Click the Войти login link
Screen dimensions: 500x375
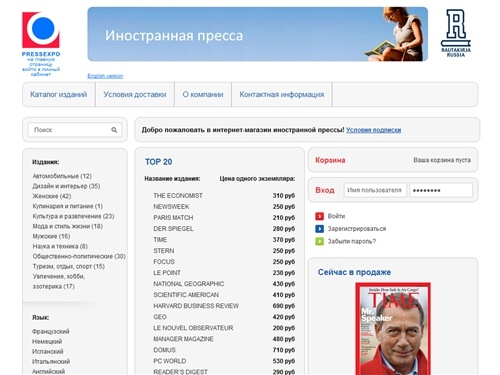pyautogui.click(x=336, y=216)
